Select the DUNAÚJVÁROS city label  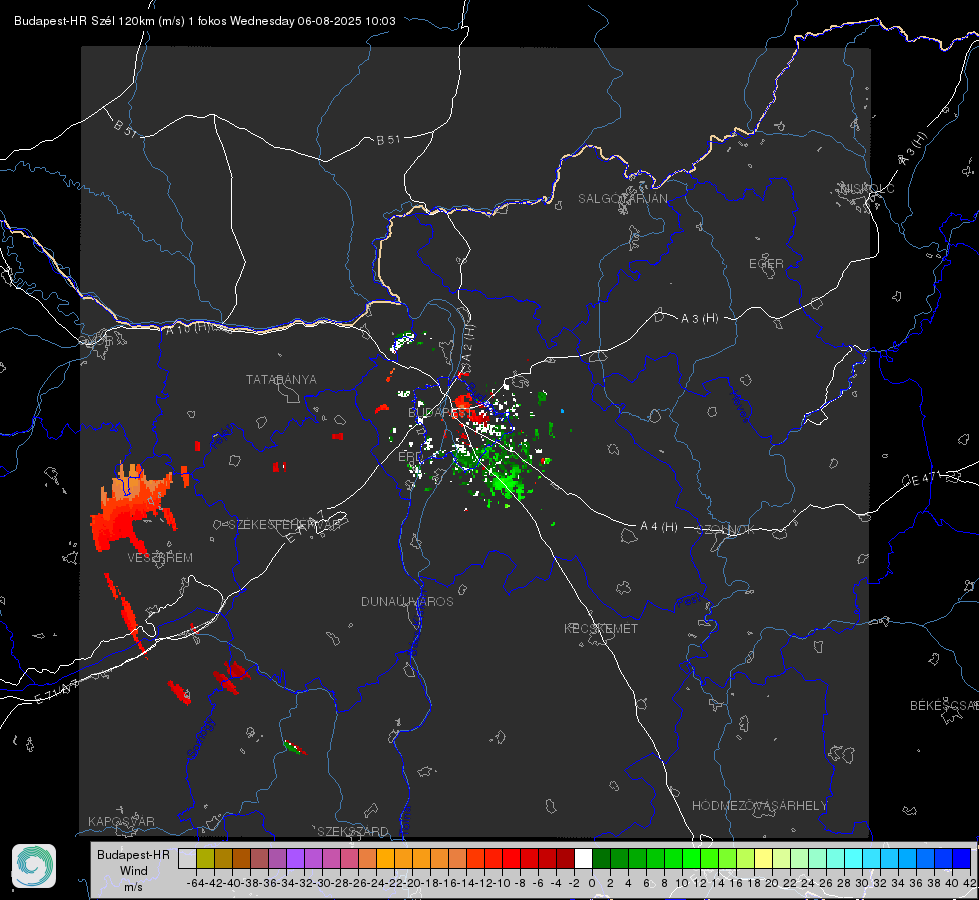[407, 601]
